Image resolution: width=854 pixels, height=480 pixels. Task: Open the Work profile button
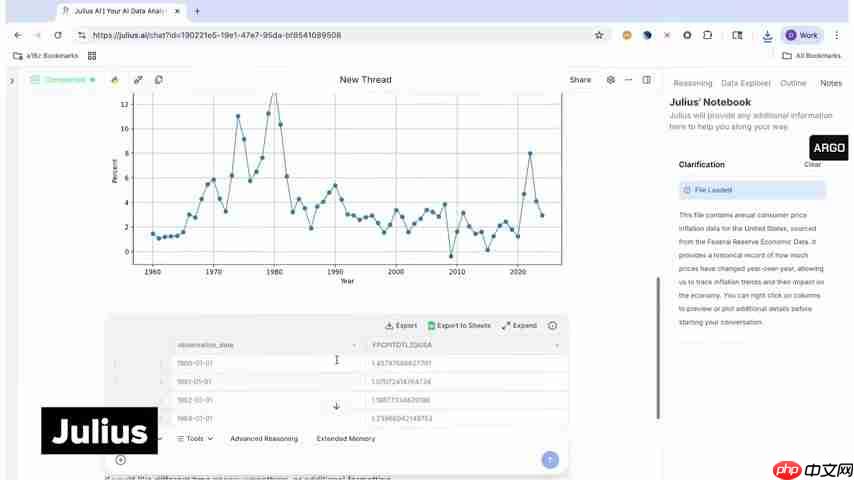click(x=802, y=35)
